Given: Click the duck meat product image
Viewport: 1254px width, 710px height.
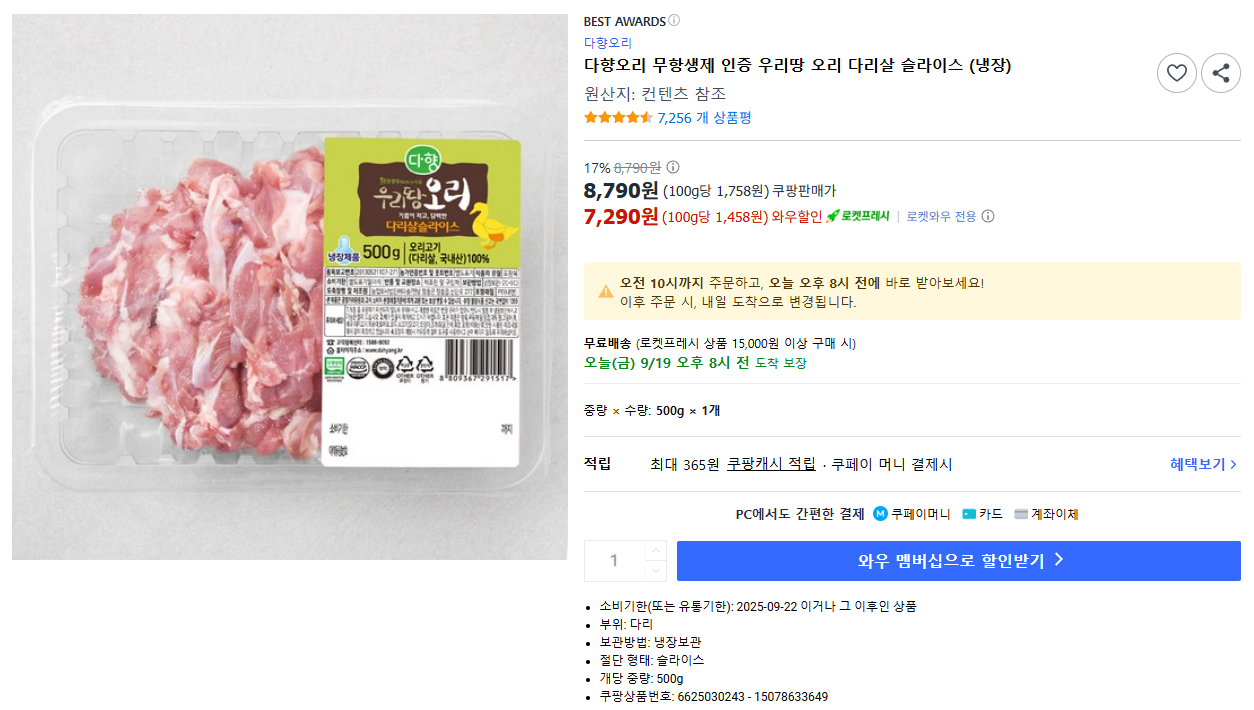Looking at the screenshot, I should point(290,287).
